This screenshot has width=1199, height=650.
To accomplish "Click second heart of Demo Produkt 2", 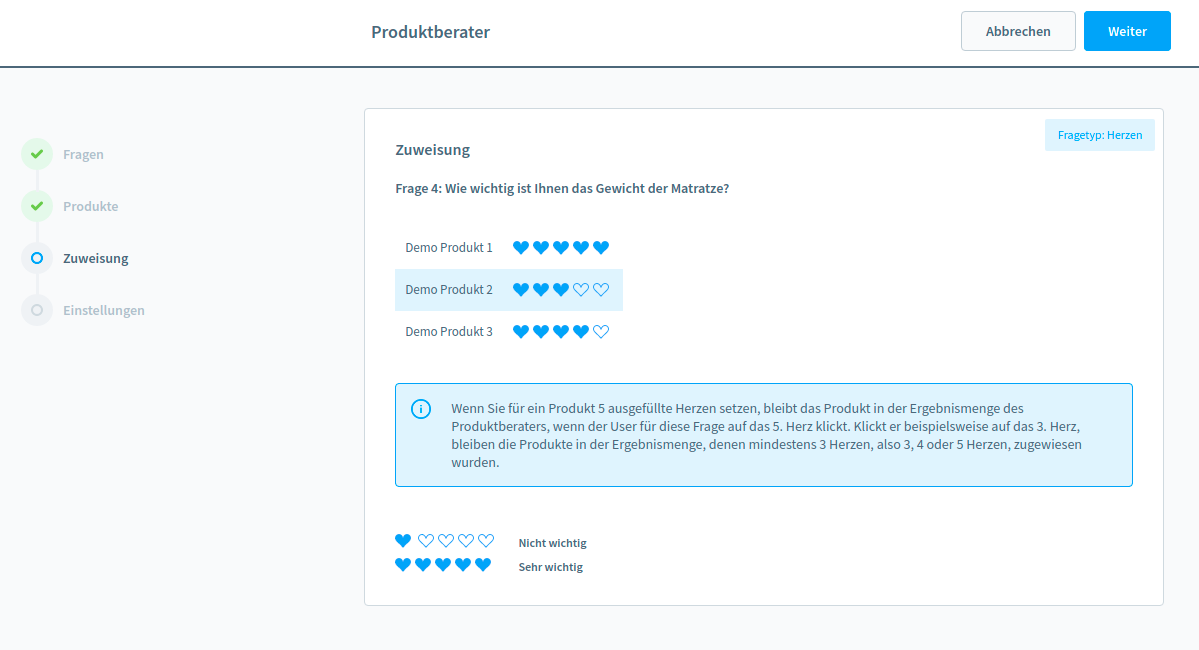I will tap(541, 290).
